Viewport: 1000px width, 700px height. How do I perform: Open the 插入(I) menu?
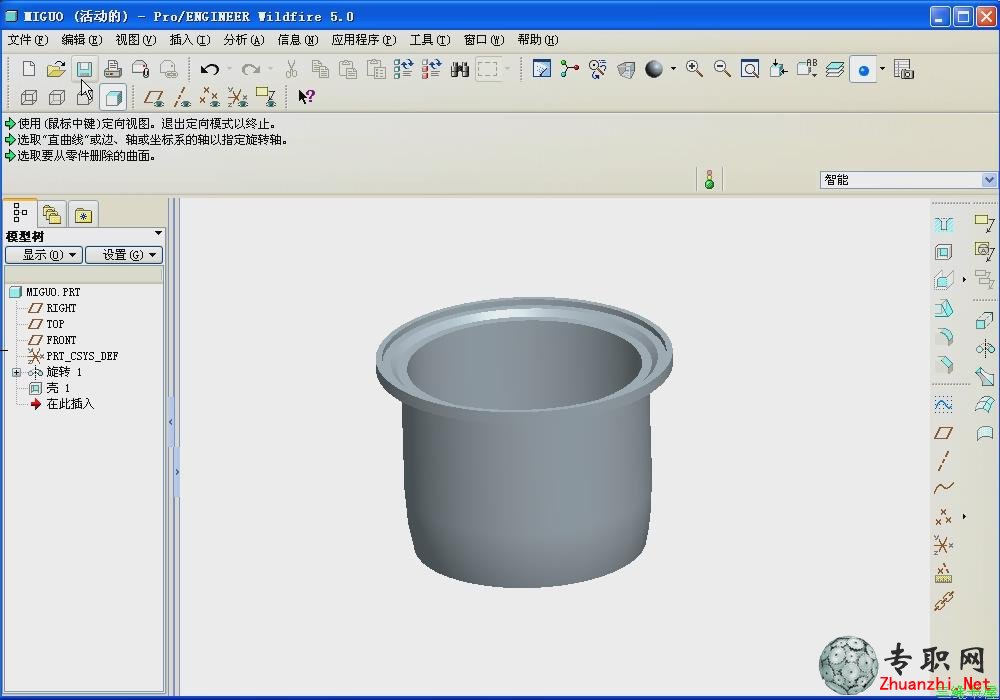189,40
